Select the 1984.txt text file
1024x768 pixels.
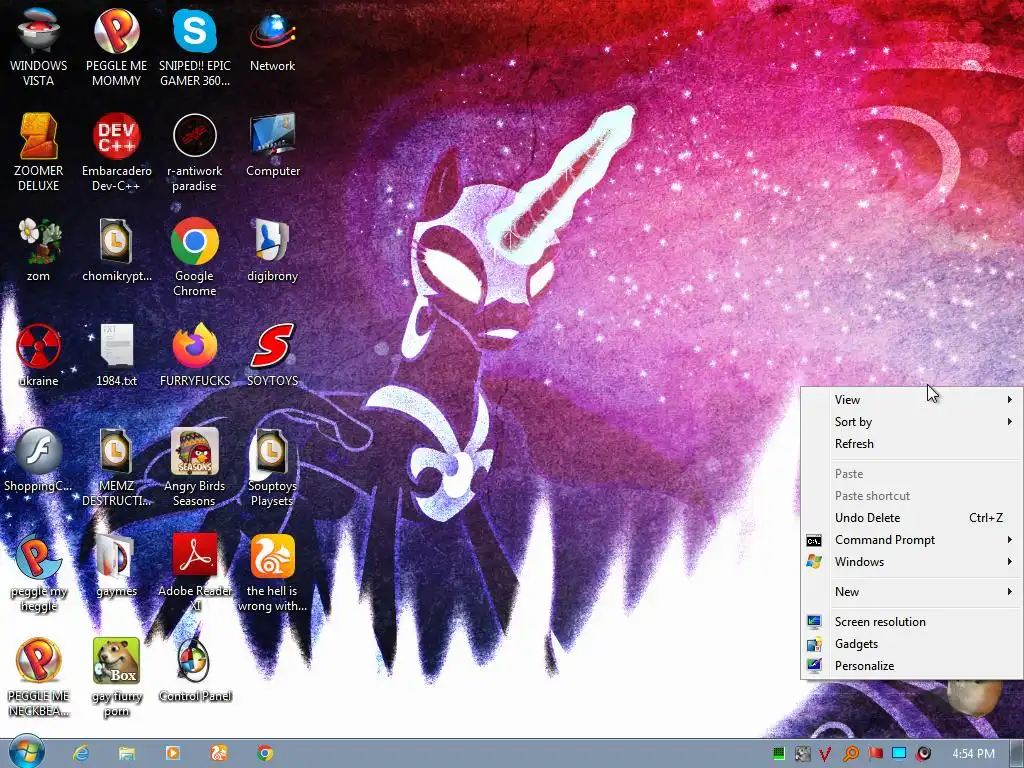[x=116, y=355]
